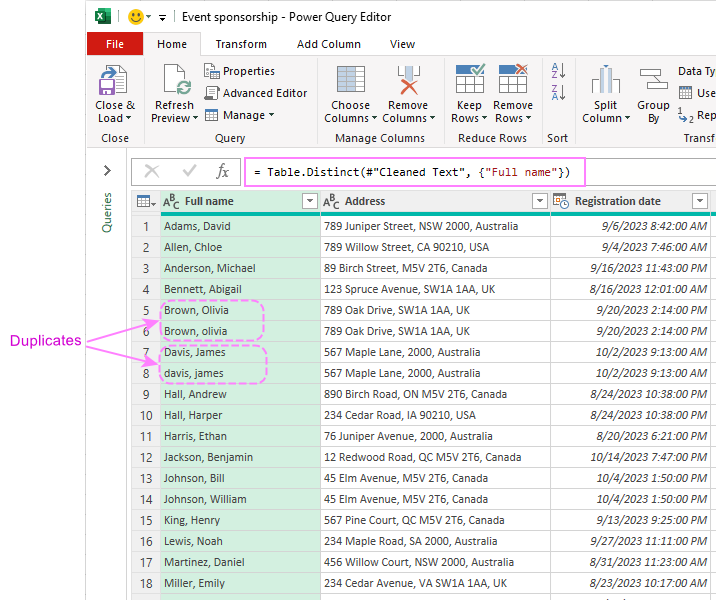Click the Address data type icon
The height and width of the screenshot is (600, 716).
tap(331, 201)
